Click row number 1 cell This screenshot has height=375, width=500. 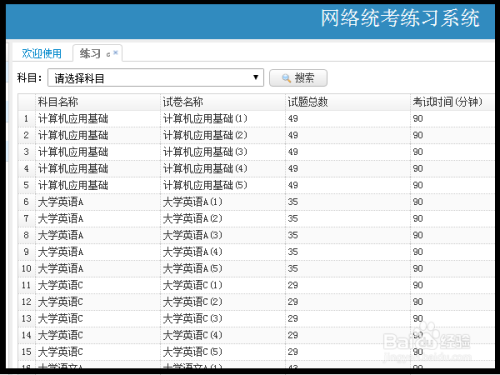coord(26,119)
